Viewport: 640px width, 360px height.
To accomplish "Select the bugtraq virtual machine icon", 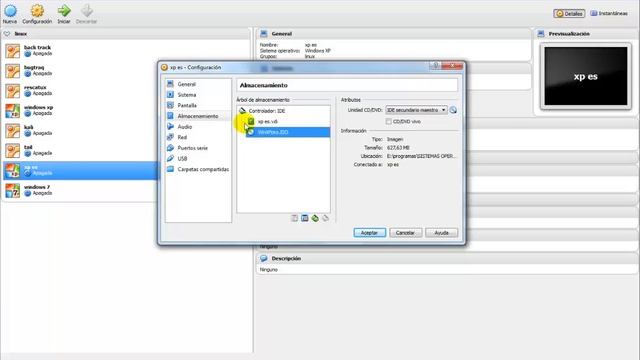I will point(12,71).
